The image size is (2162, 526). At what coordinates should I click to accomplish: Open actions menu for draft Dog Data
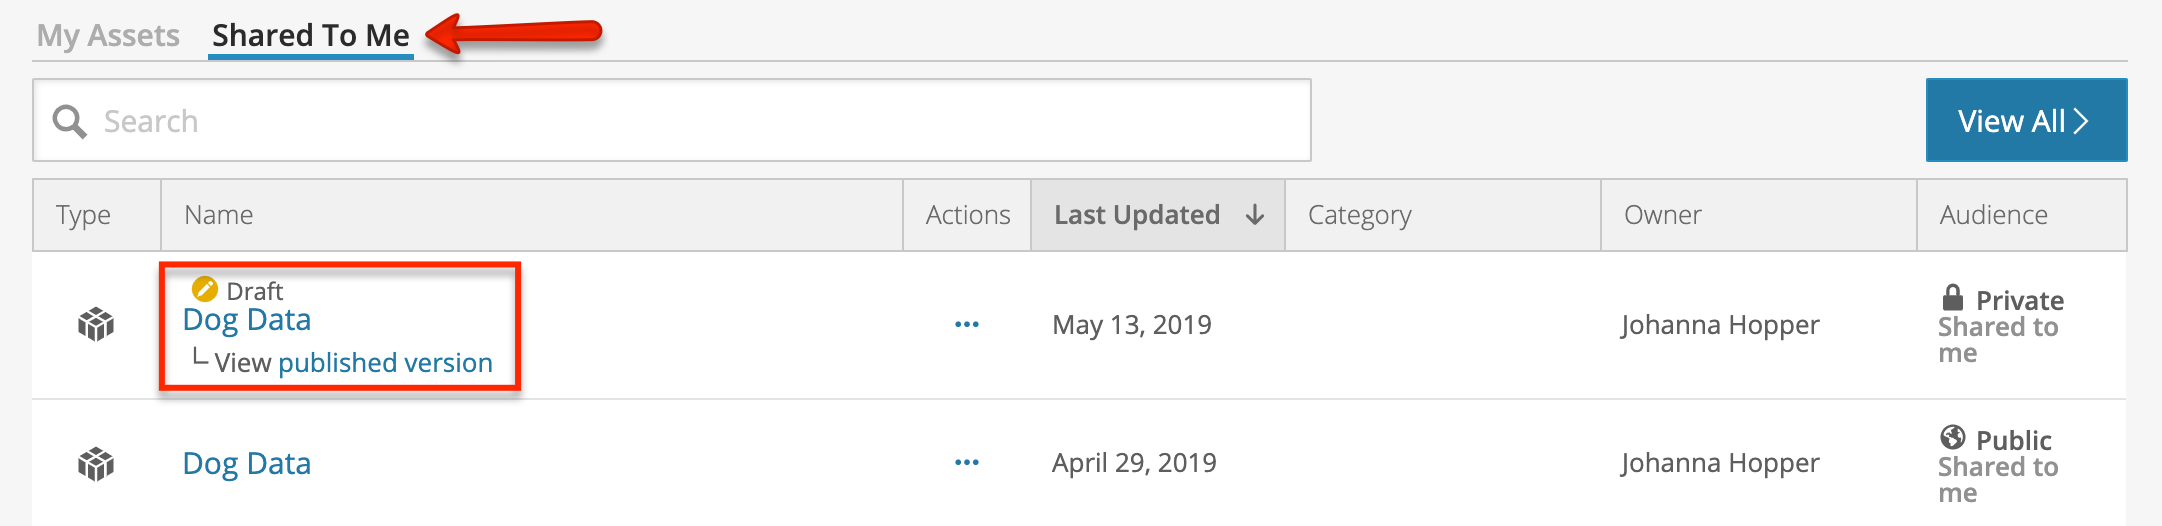[x=967, y=325]
